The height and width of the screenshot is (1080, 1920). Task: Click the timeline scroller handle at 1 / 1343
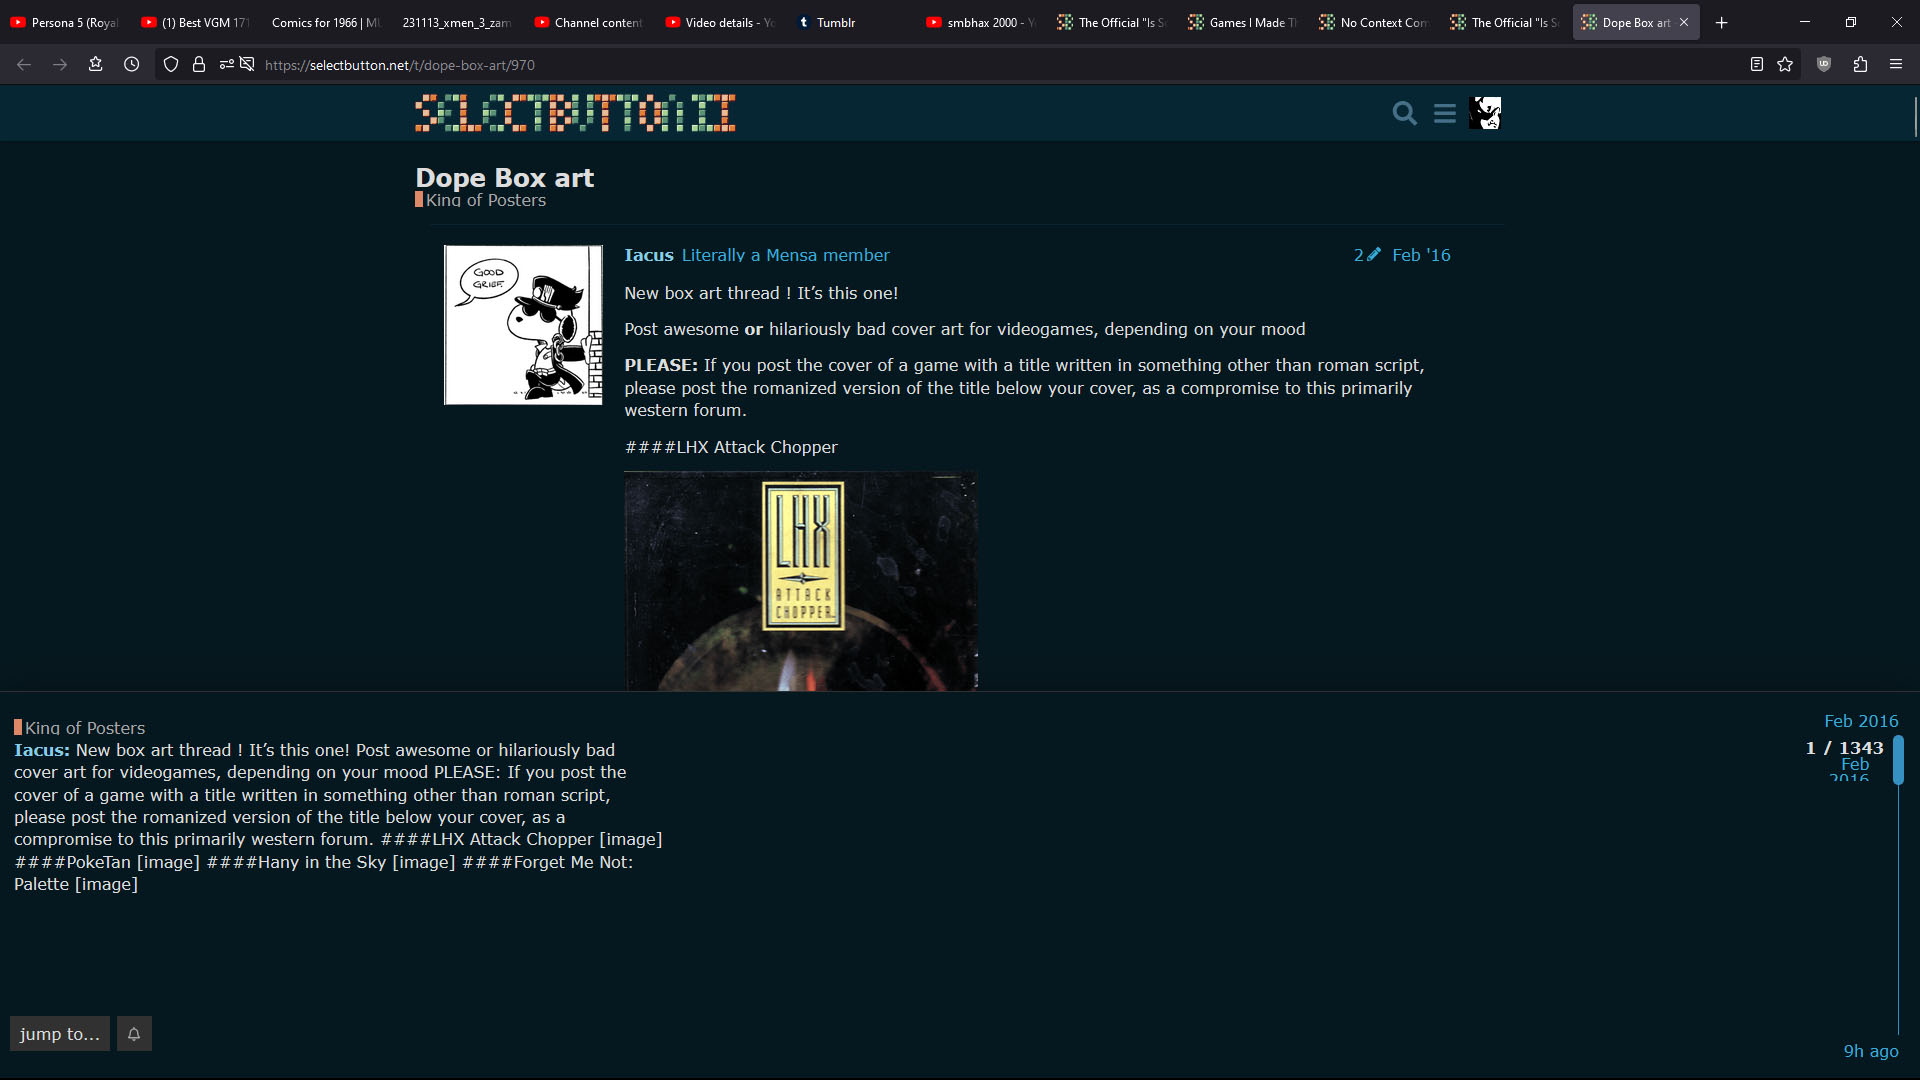pyautogui.click(x=1898, y=760)
